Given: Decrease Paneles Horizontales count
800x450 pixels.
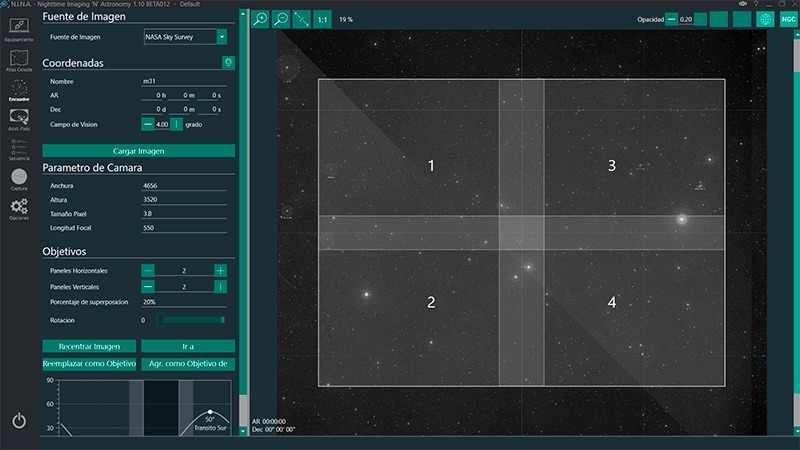Looking at the screenshot, I should tap(147, 270).
